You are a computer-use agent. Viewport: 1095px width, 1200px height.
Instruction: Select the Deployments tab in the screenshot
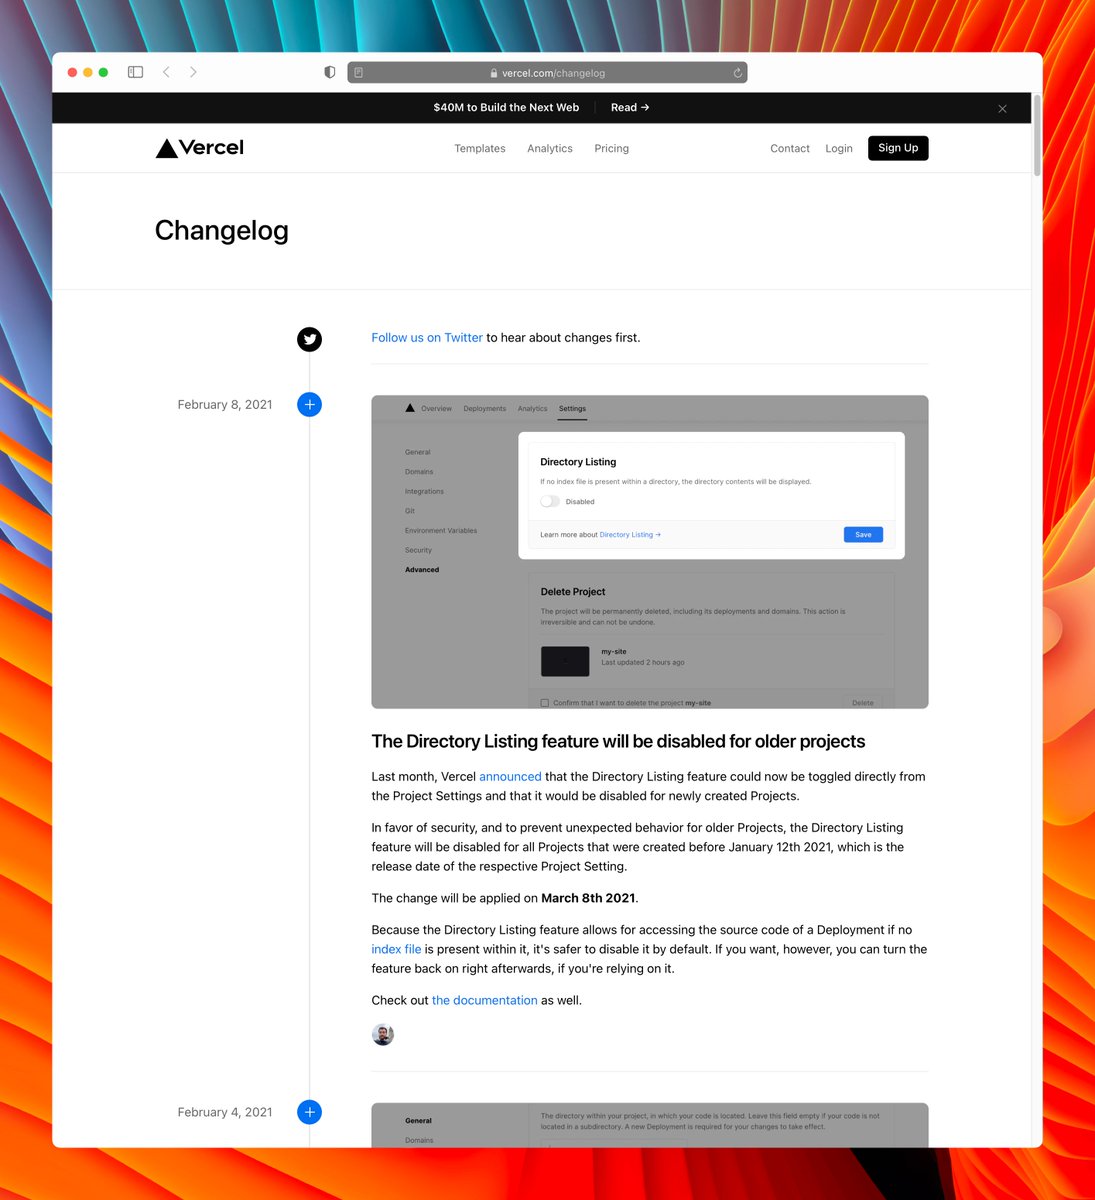(x=485, y=409)
